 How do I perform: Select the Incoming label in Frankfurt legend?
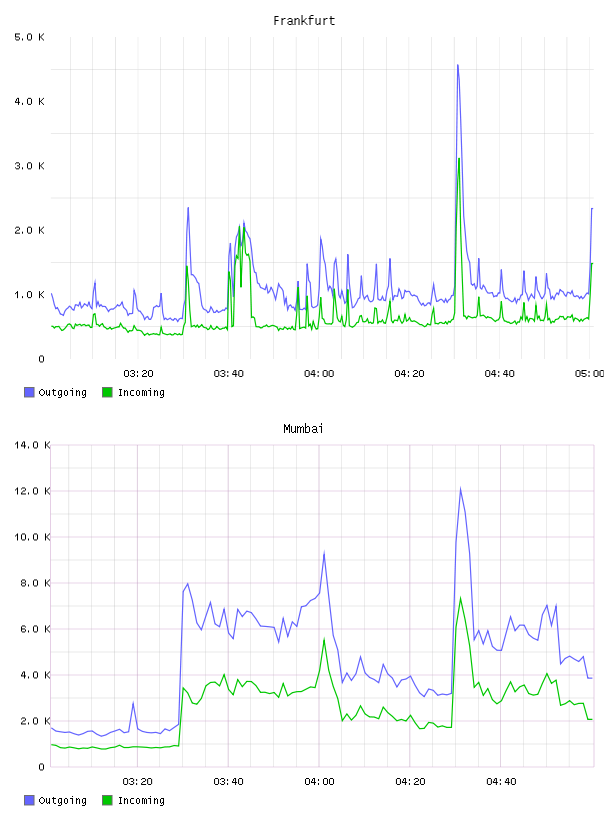click(141, 393)
